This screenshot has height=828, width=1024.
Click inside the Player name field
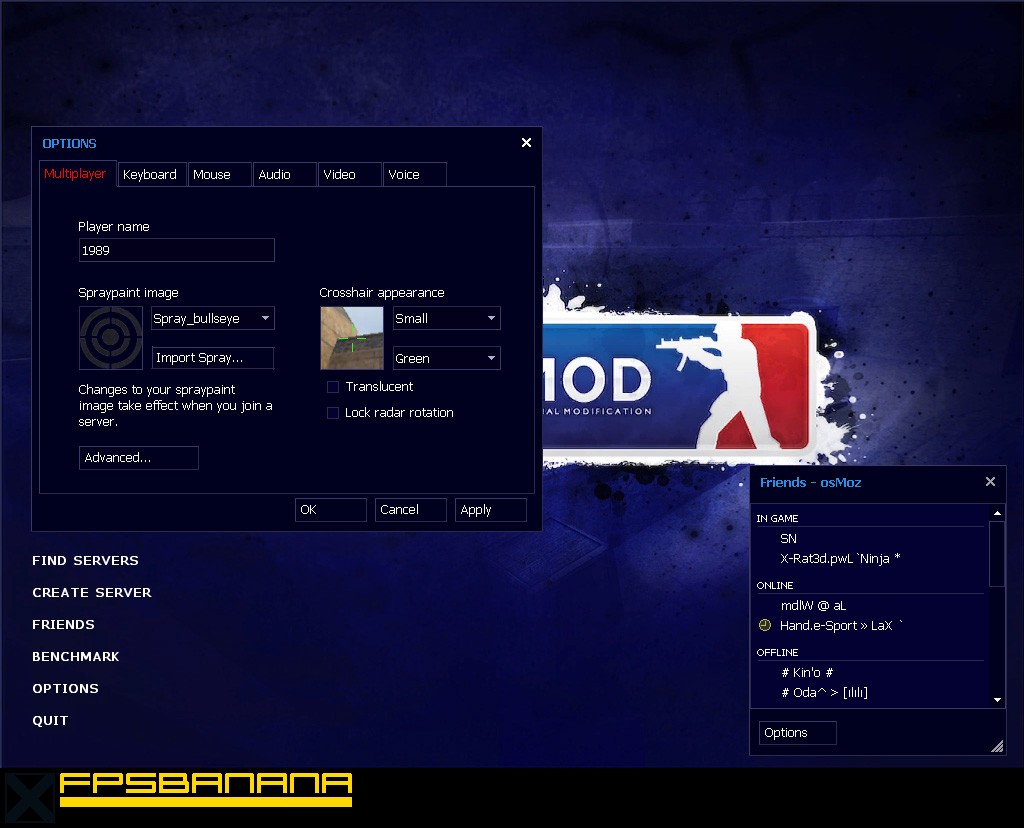(x=176, y=250)
